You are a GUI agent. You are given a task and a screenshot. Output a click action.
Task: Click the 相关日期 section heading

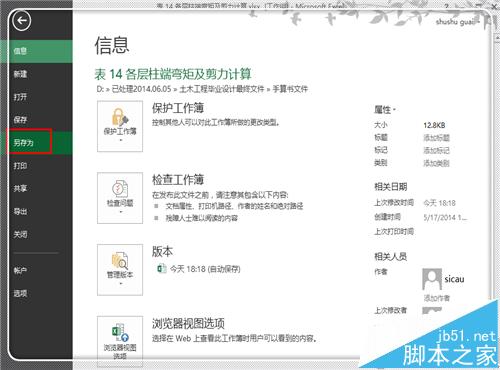coord(391,187)
